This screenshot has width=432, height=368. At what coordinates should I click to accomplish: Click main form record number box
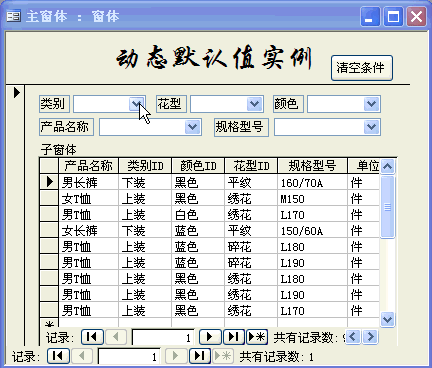click(x=129, y=356)
